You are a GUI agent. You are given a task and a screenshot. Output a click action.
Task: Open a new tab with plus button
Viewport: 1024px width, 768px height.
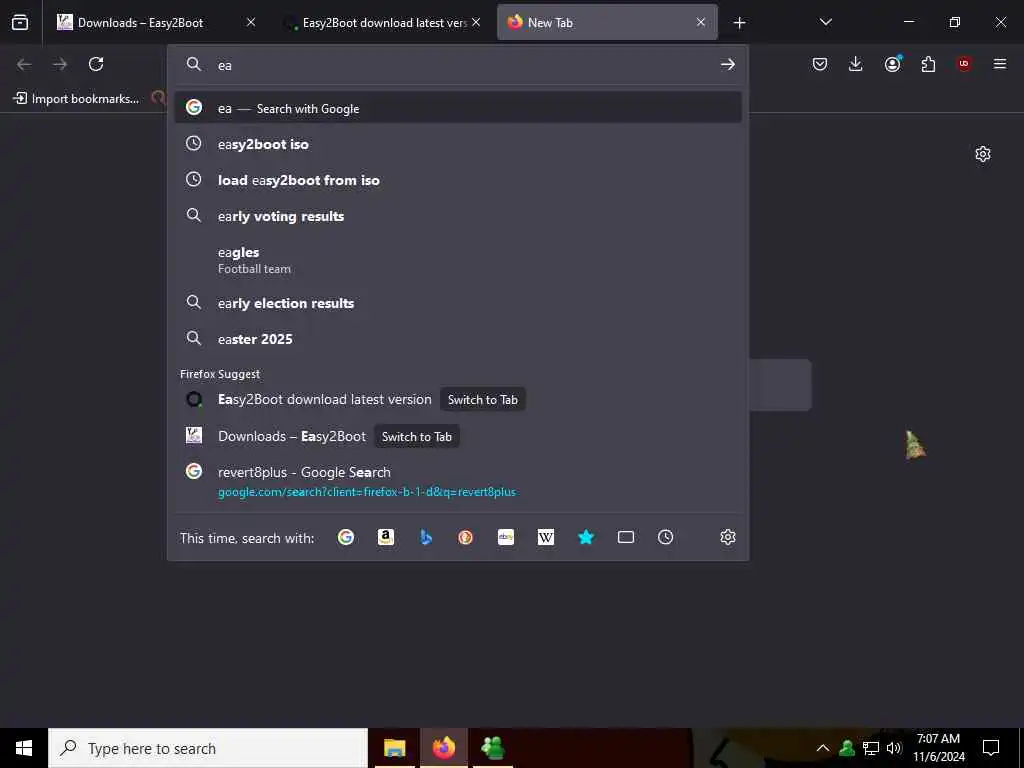click(739, 23)
